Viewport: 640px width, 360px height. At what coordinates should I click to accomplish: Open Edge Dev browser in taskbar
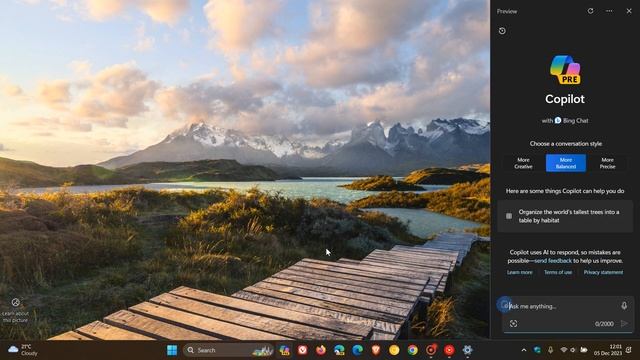click(339, 350)
